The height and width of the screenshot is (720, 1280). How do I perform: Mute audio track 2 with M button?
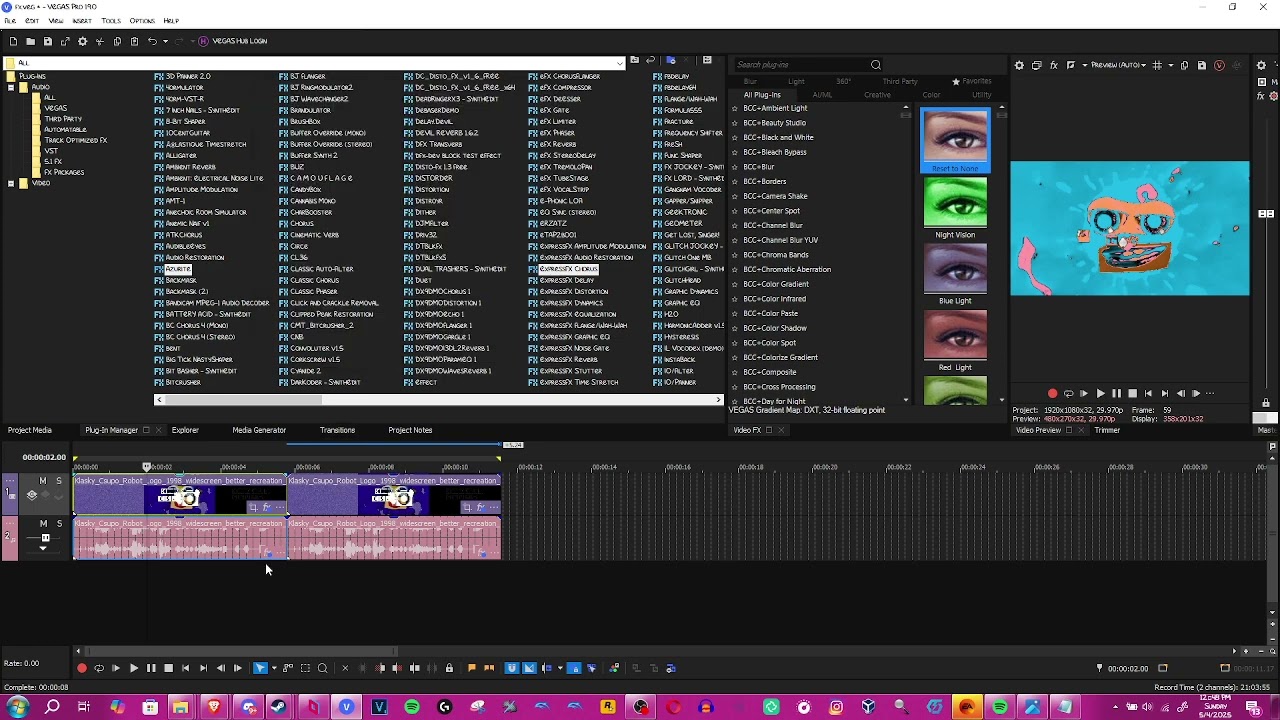42,523
